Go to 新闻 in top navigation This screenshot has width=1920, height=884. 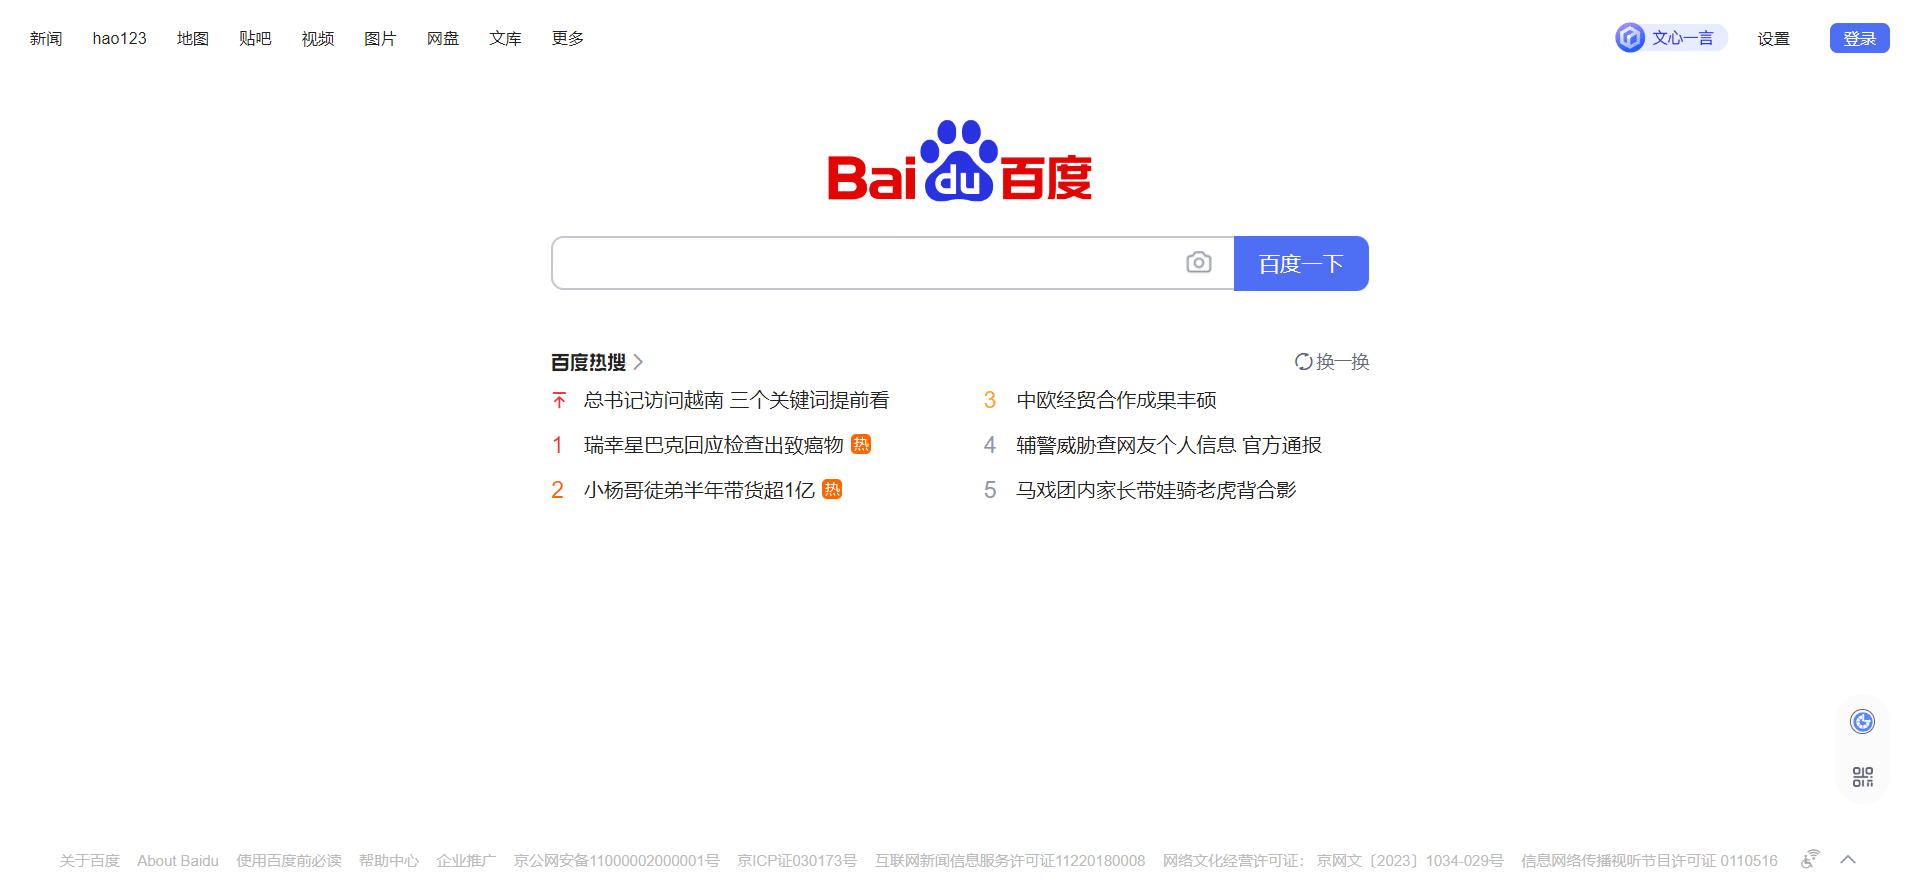click(x=46, y=38)
